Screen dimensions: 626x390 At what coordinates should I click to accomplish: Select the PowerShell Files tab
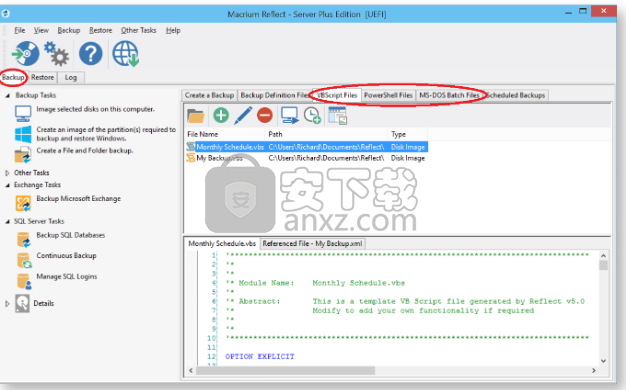point(388,95)
